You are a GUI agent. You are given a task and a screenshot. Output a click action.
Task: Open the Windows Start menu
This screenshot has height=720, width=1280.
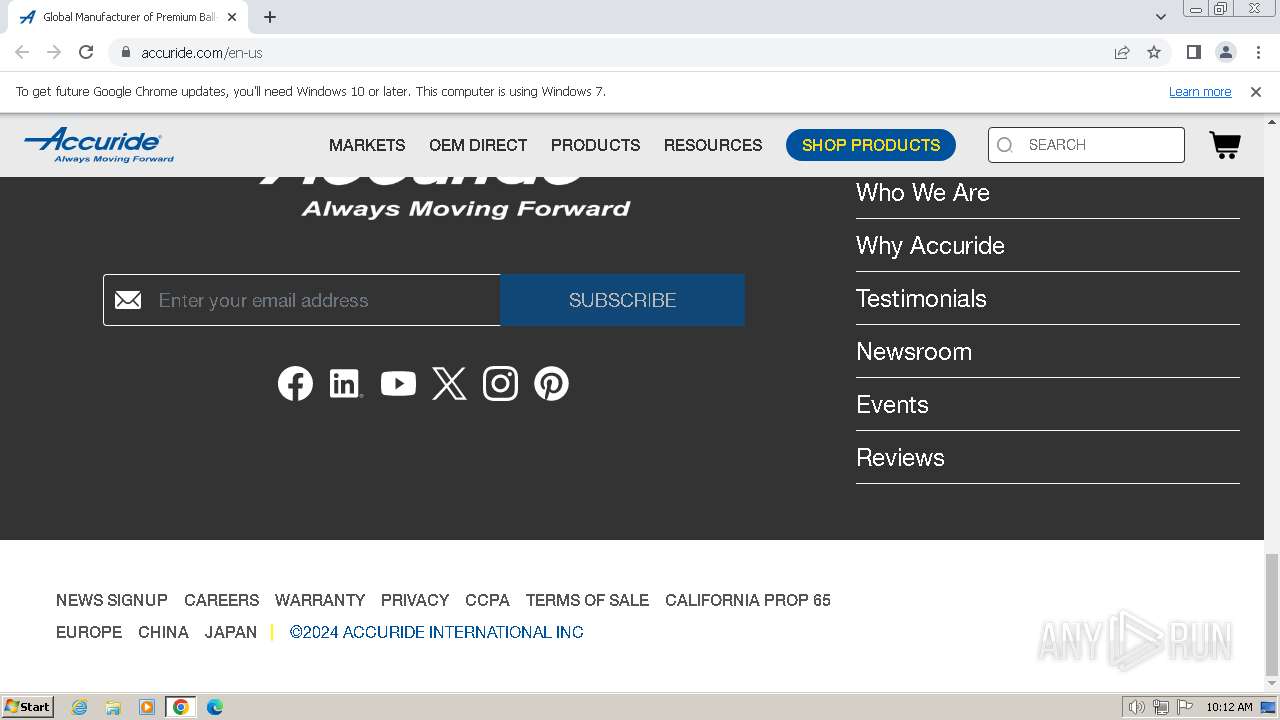[x=28, y=707]
